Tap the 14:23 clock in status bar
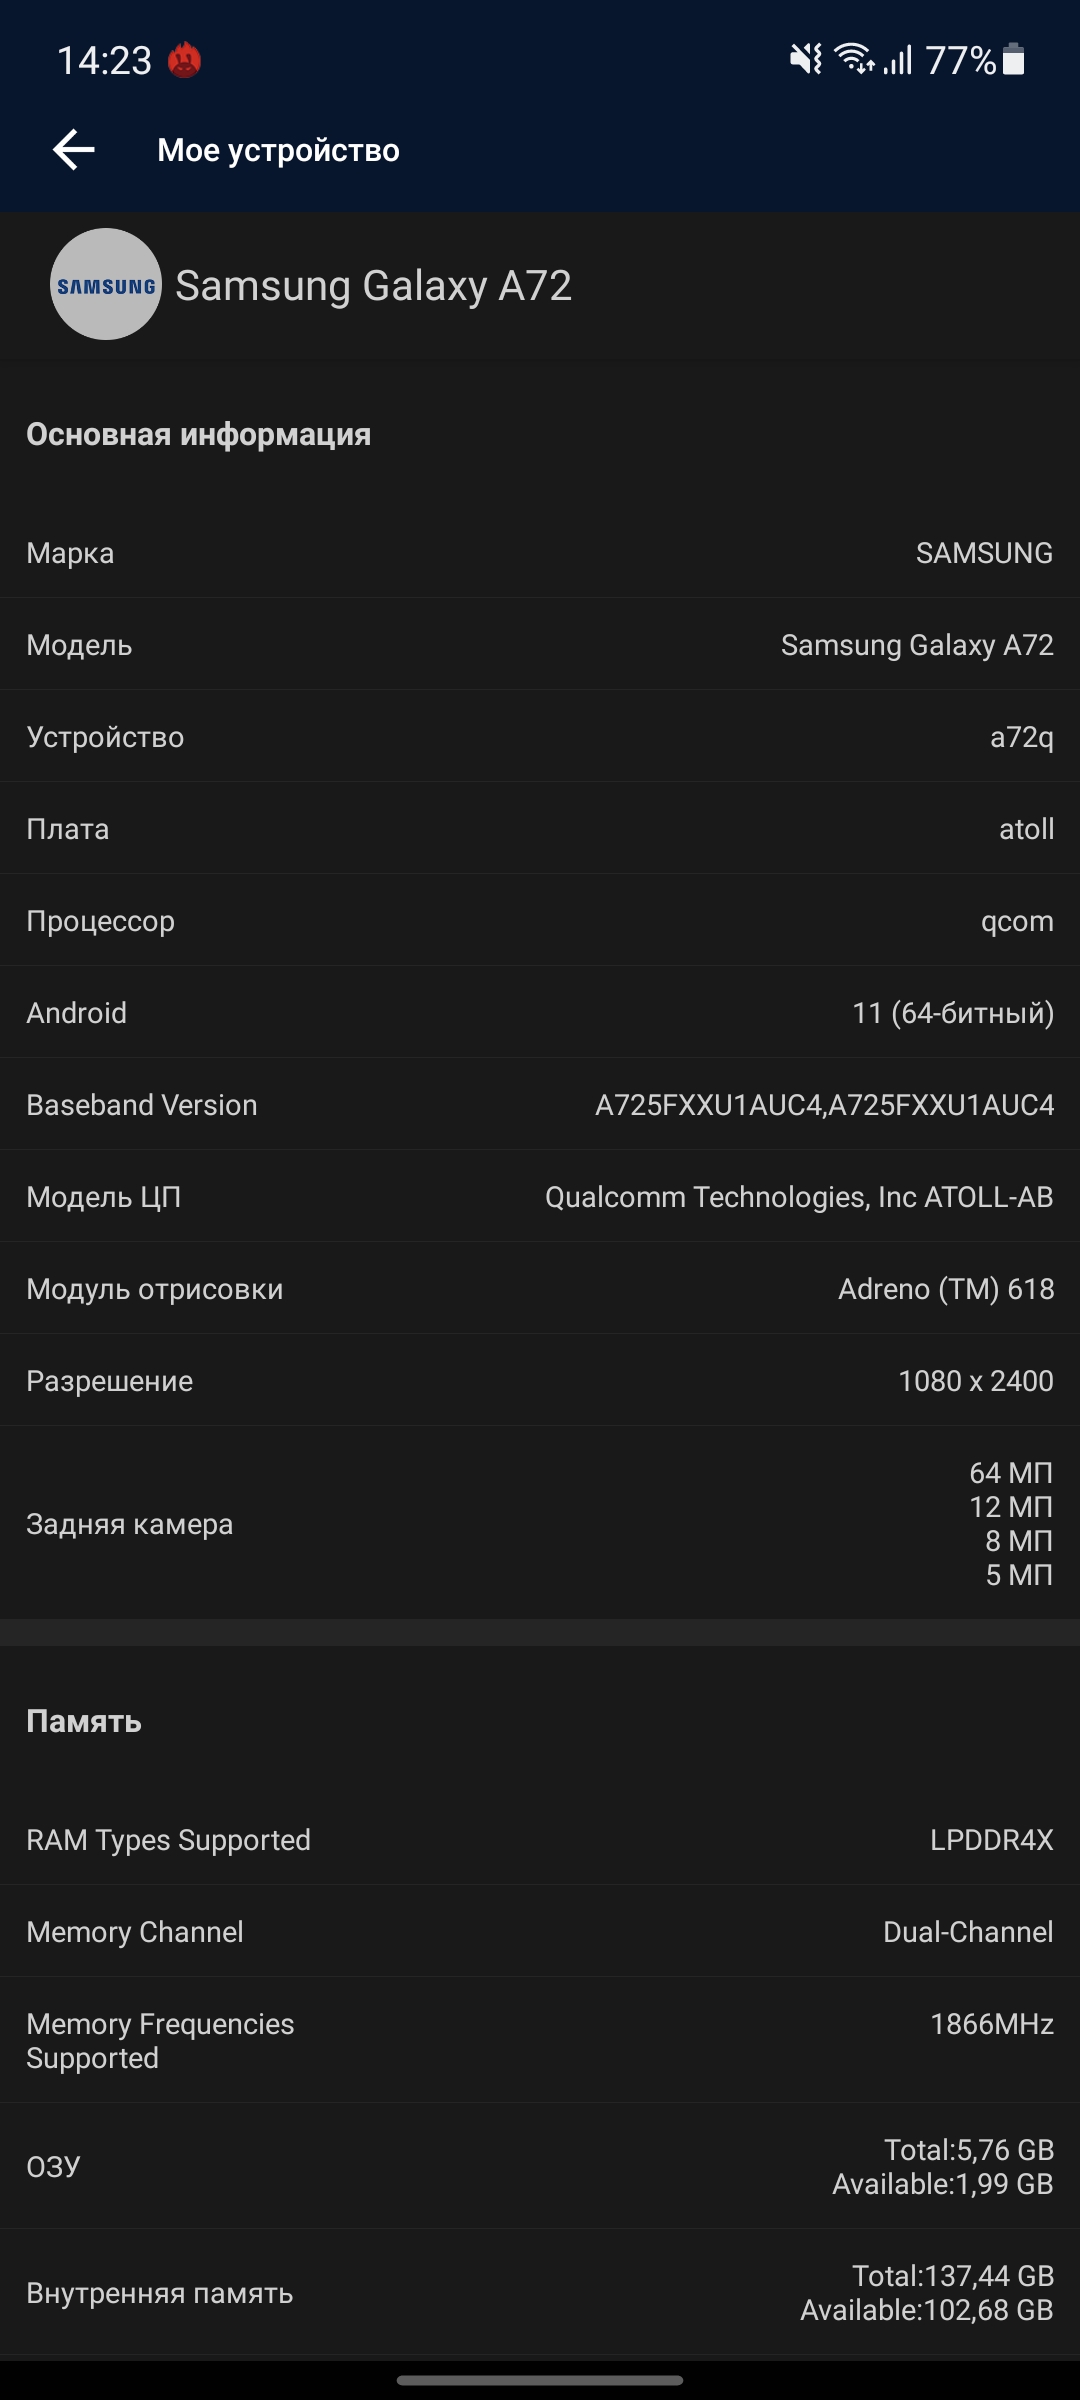 click(104, 61)
